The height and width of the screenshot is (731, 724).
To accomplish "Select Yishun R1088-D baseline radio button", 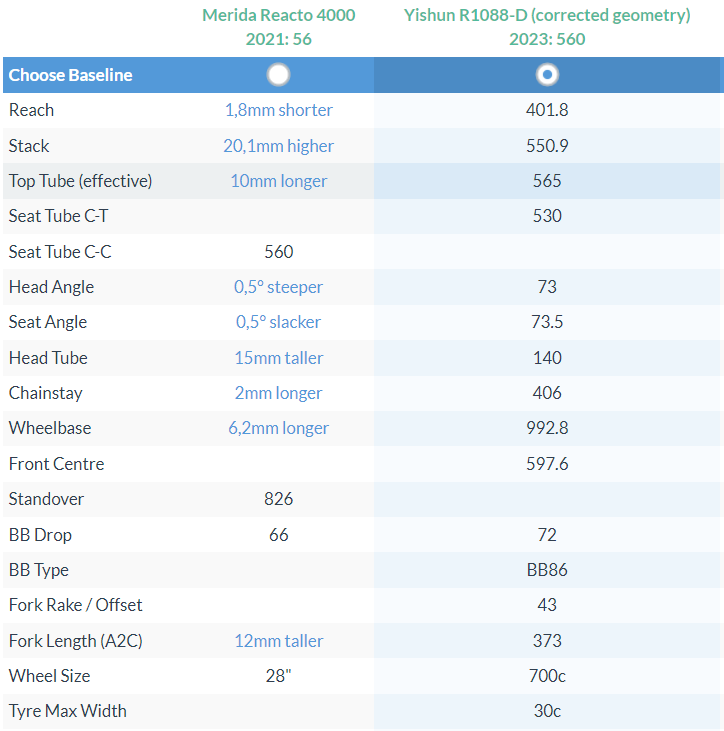I will [x=547, y=75].
